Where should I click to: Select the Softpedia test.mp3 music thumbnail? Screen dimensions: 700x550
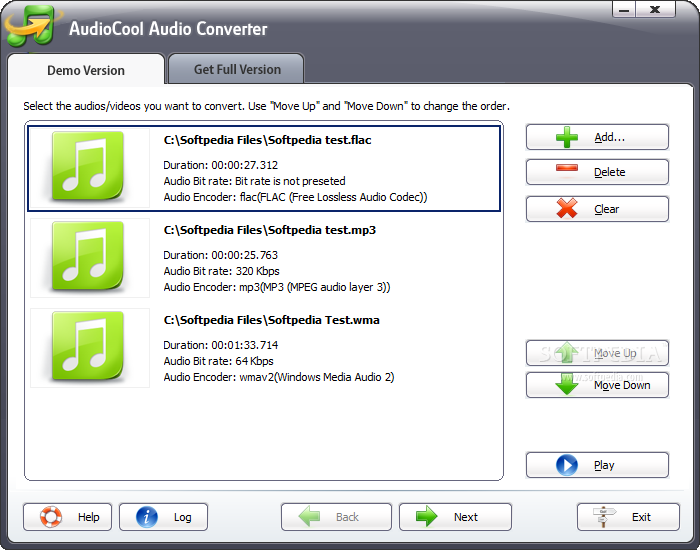[x=90, y=258]
